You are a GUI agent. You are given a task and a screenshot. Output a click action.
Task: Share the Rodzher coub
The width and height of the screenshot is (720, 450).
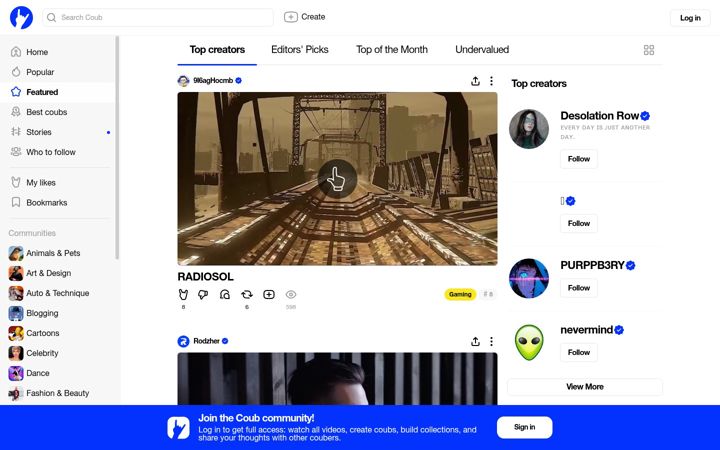click(475, 342)
